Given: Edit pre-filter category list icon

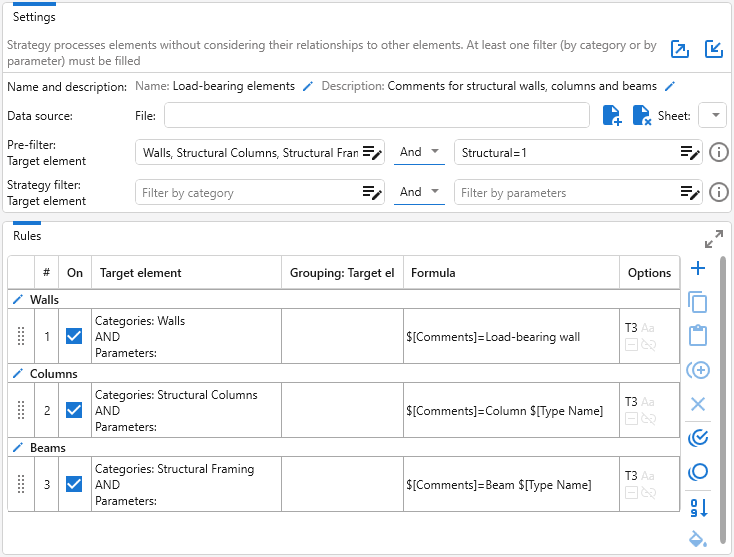Looking at the screenshot, I should coord(372,153).
